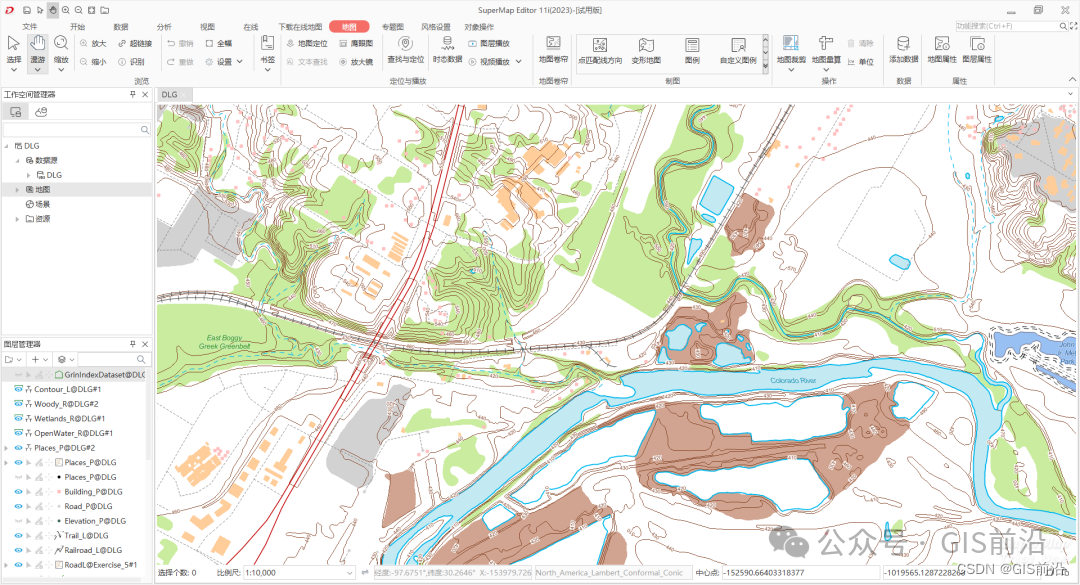This screenshot has width=1080, height=585.
Task: Switch to the 开始 ribbon tab
Action: [77, 27]
